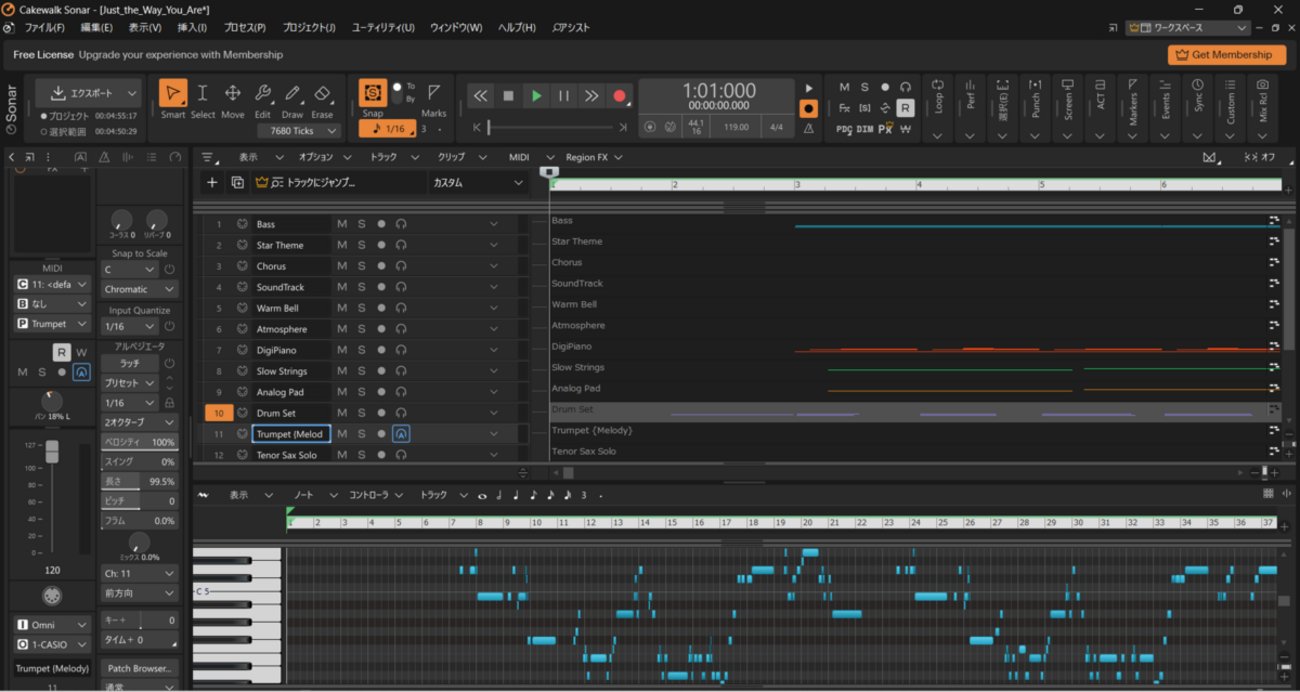Click the time display 1:01:000
Viewport: 1300px width, 692px height.
pos(719,90)
